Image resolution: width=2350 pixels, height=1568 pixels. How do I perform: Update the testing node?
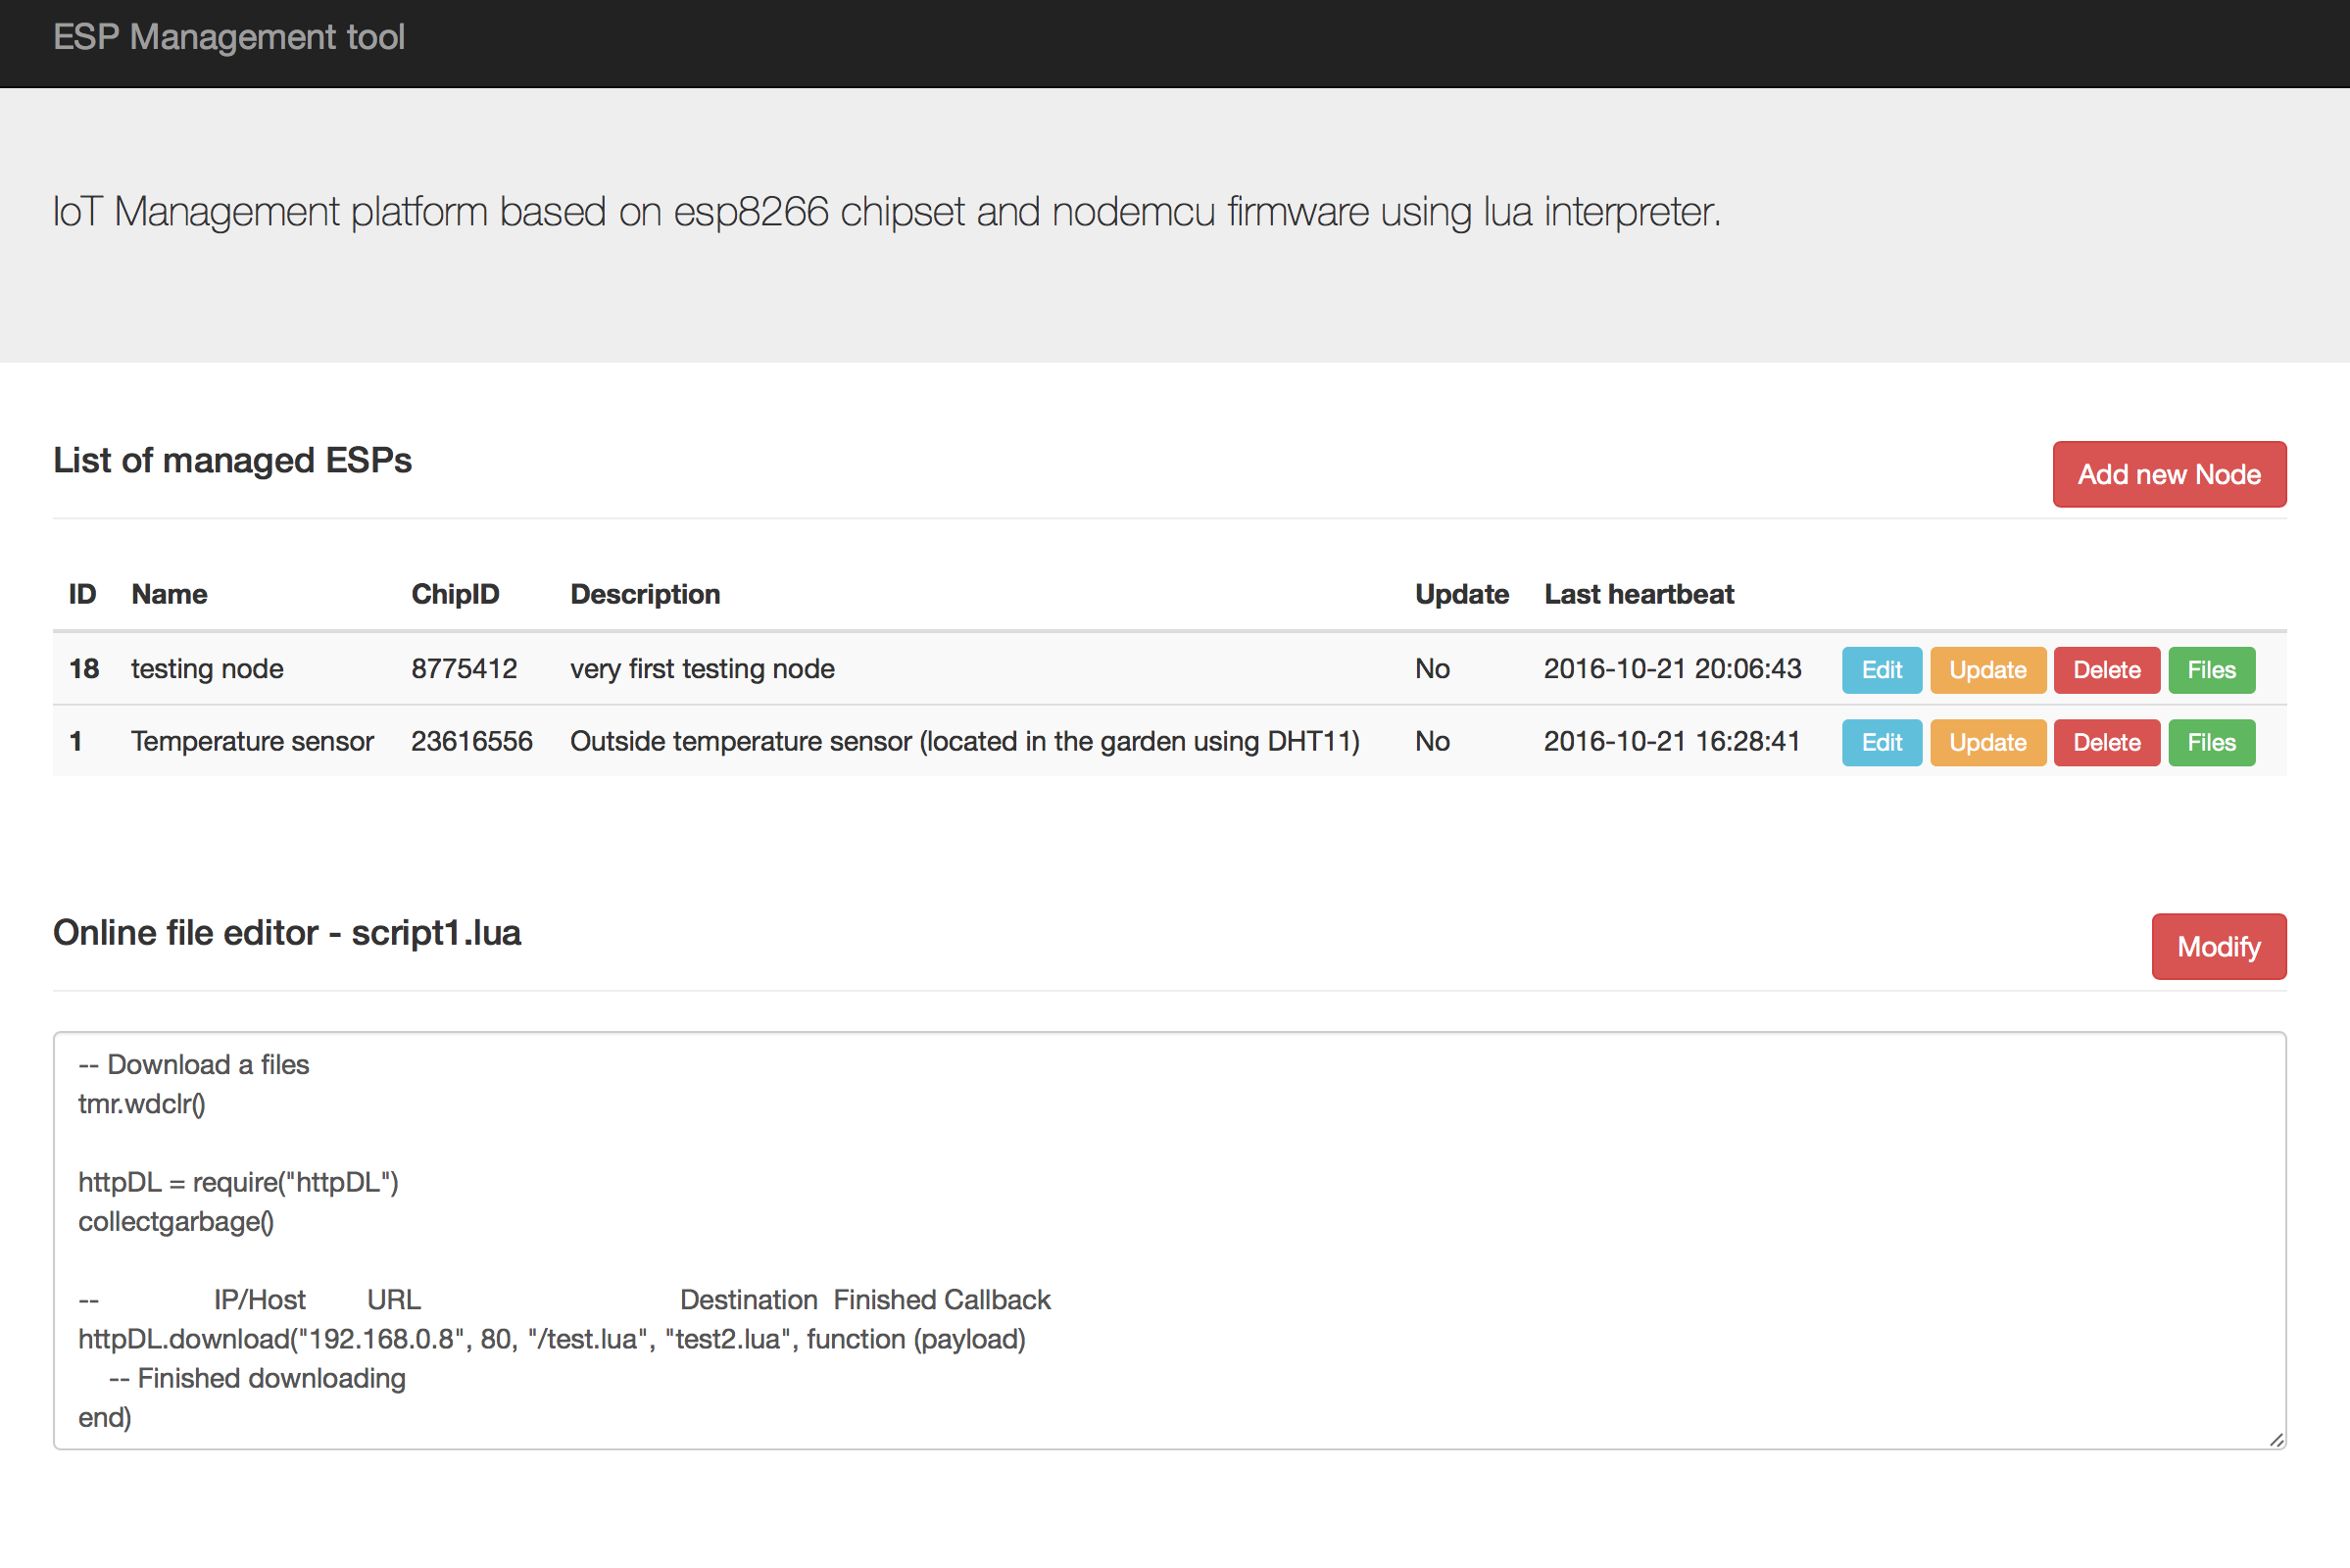[x=1987, y=670]
